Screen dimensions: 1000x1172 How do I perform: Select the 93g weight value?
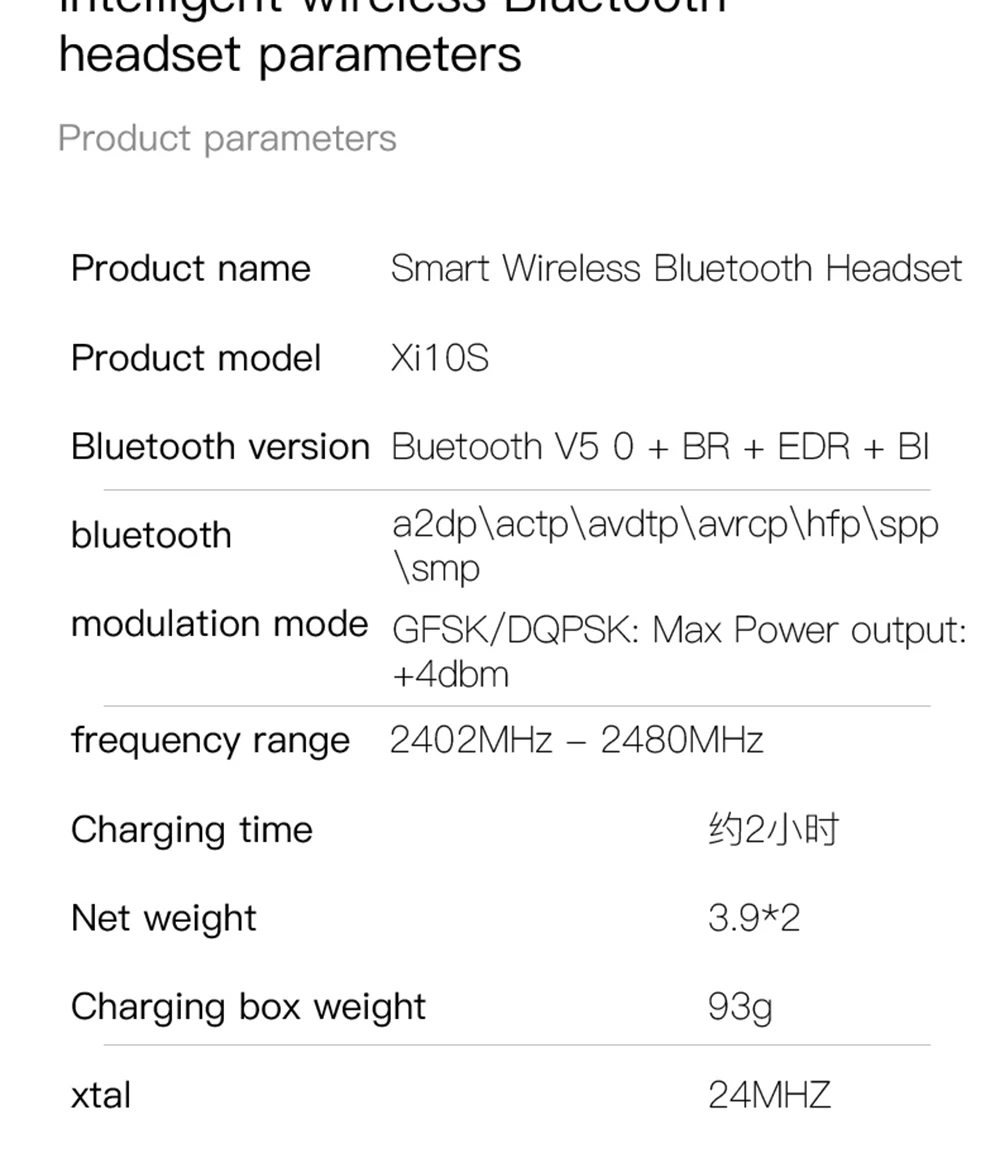(740, 1008)
